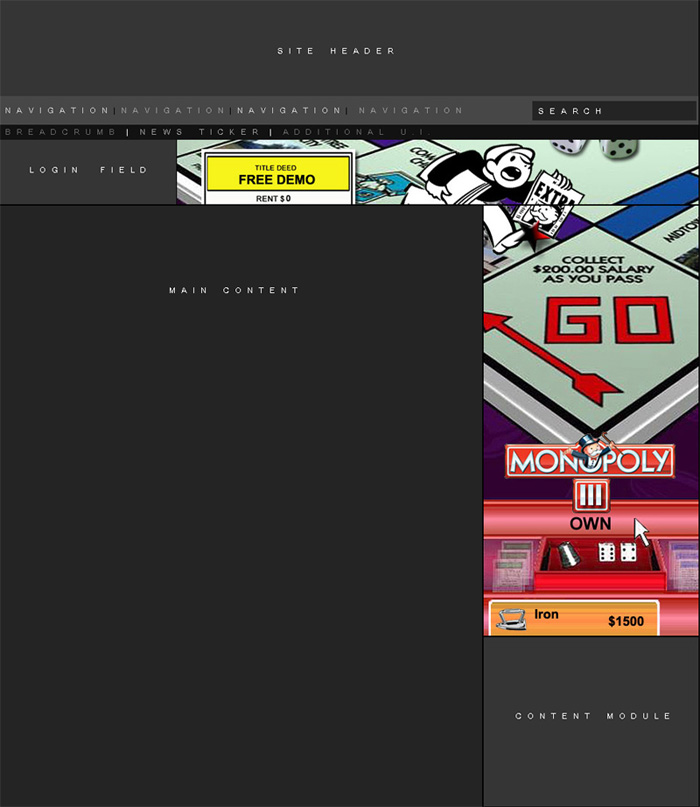This screenshot has width=700, height=807.
Task: Click the Main Content label
Action: [234, 290]
